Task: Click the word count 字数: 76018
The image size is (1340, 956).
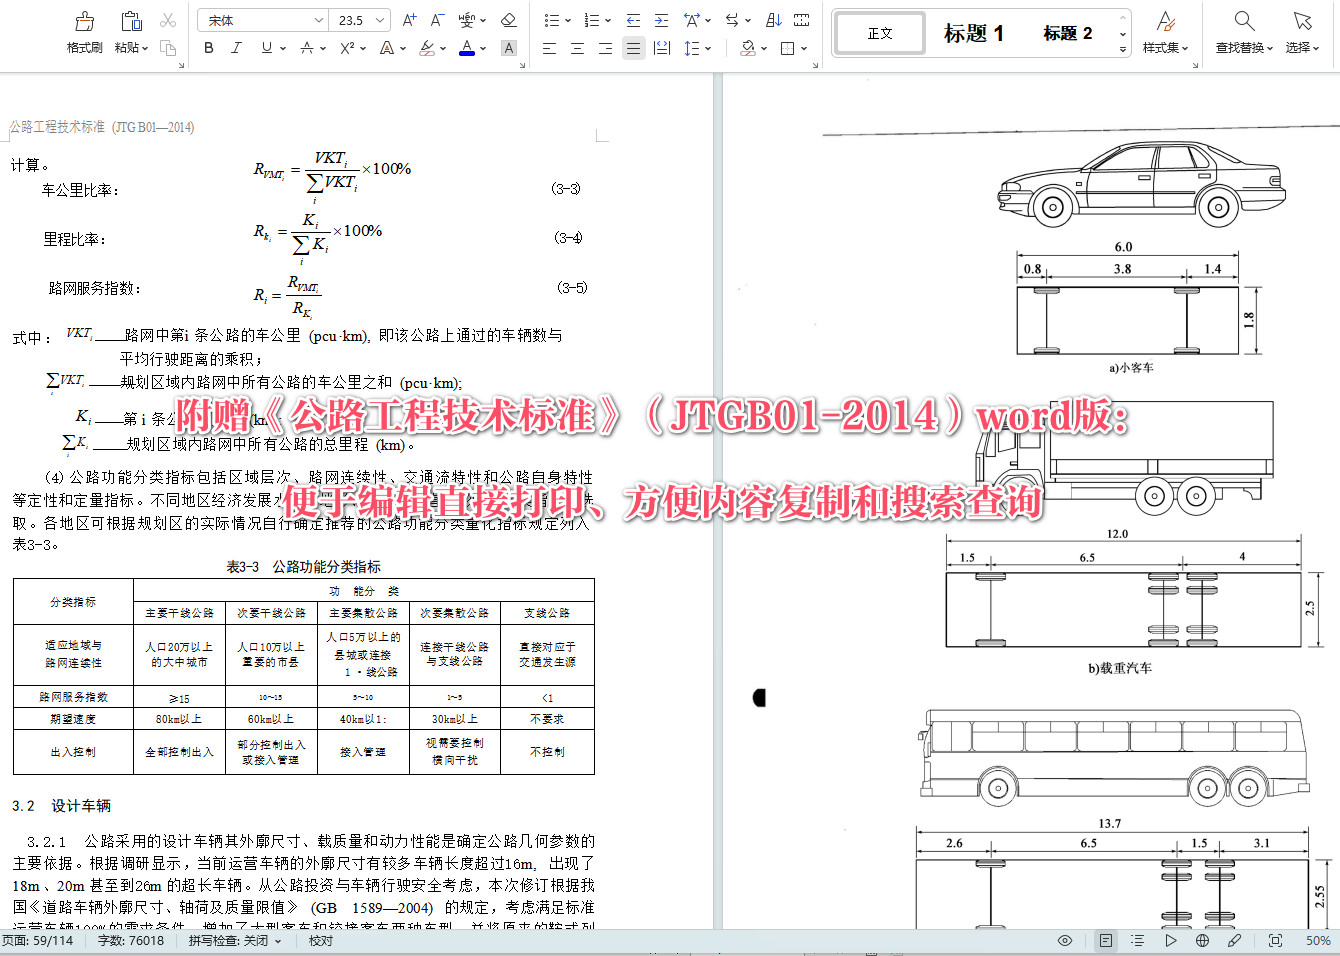Action: coord(130,941)
